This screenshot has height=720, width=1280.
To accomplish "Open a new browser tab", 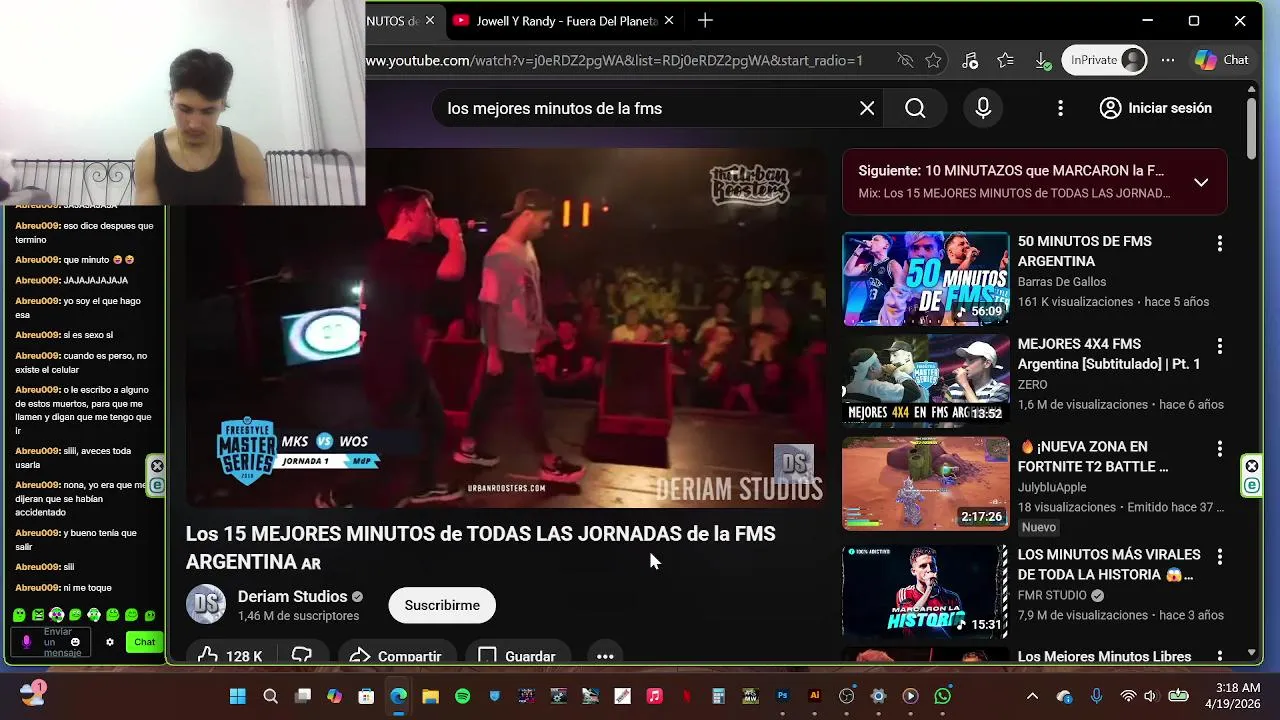I will 705,20.
